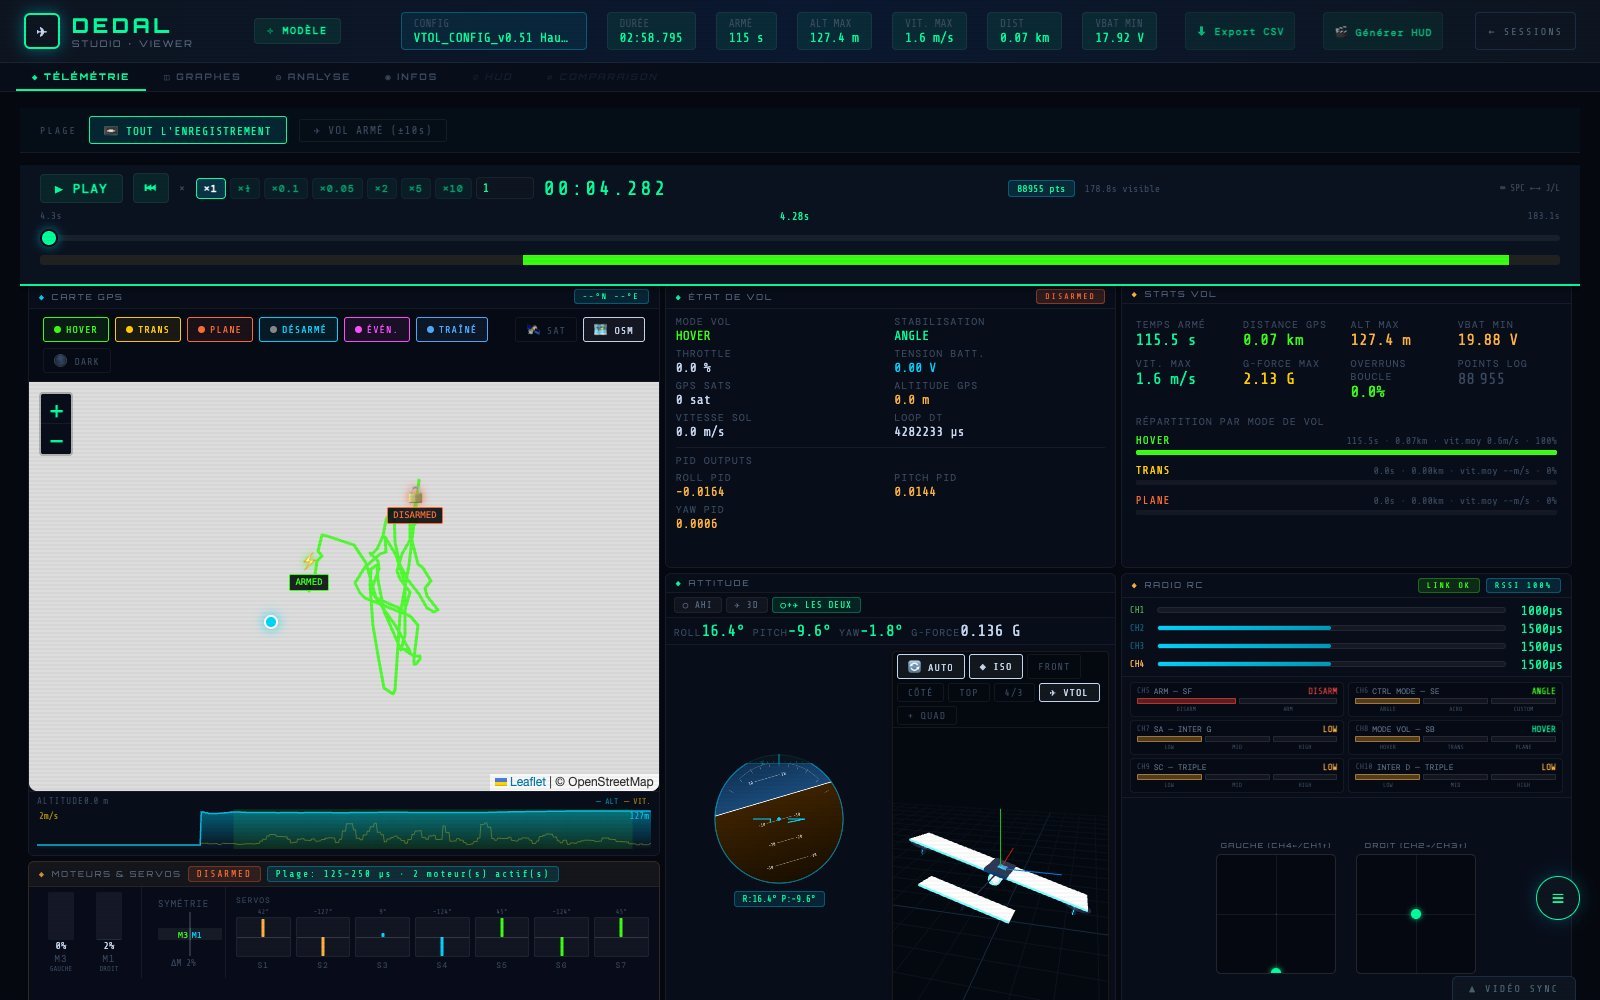Image resolution: width=1600 pixels, height=1000 pixels.
Task: Toggle the HOVER map filter
Action: tap(75, 329)
